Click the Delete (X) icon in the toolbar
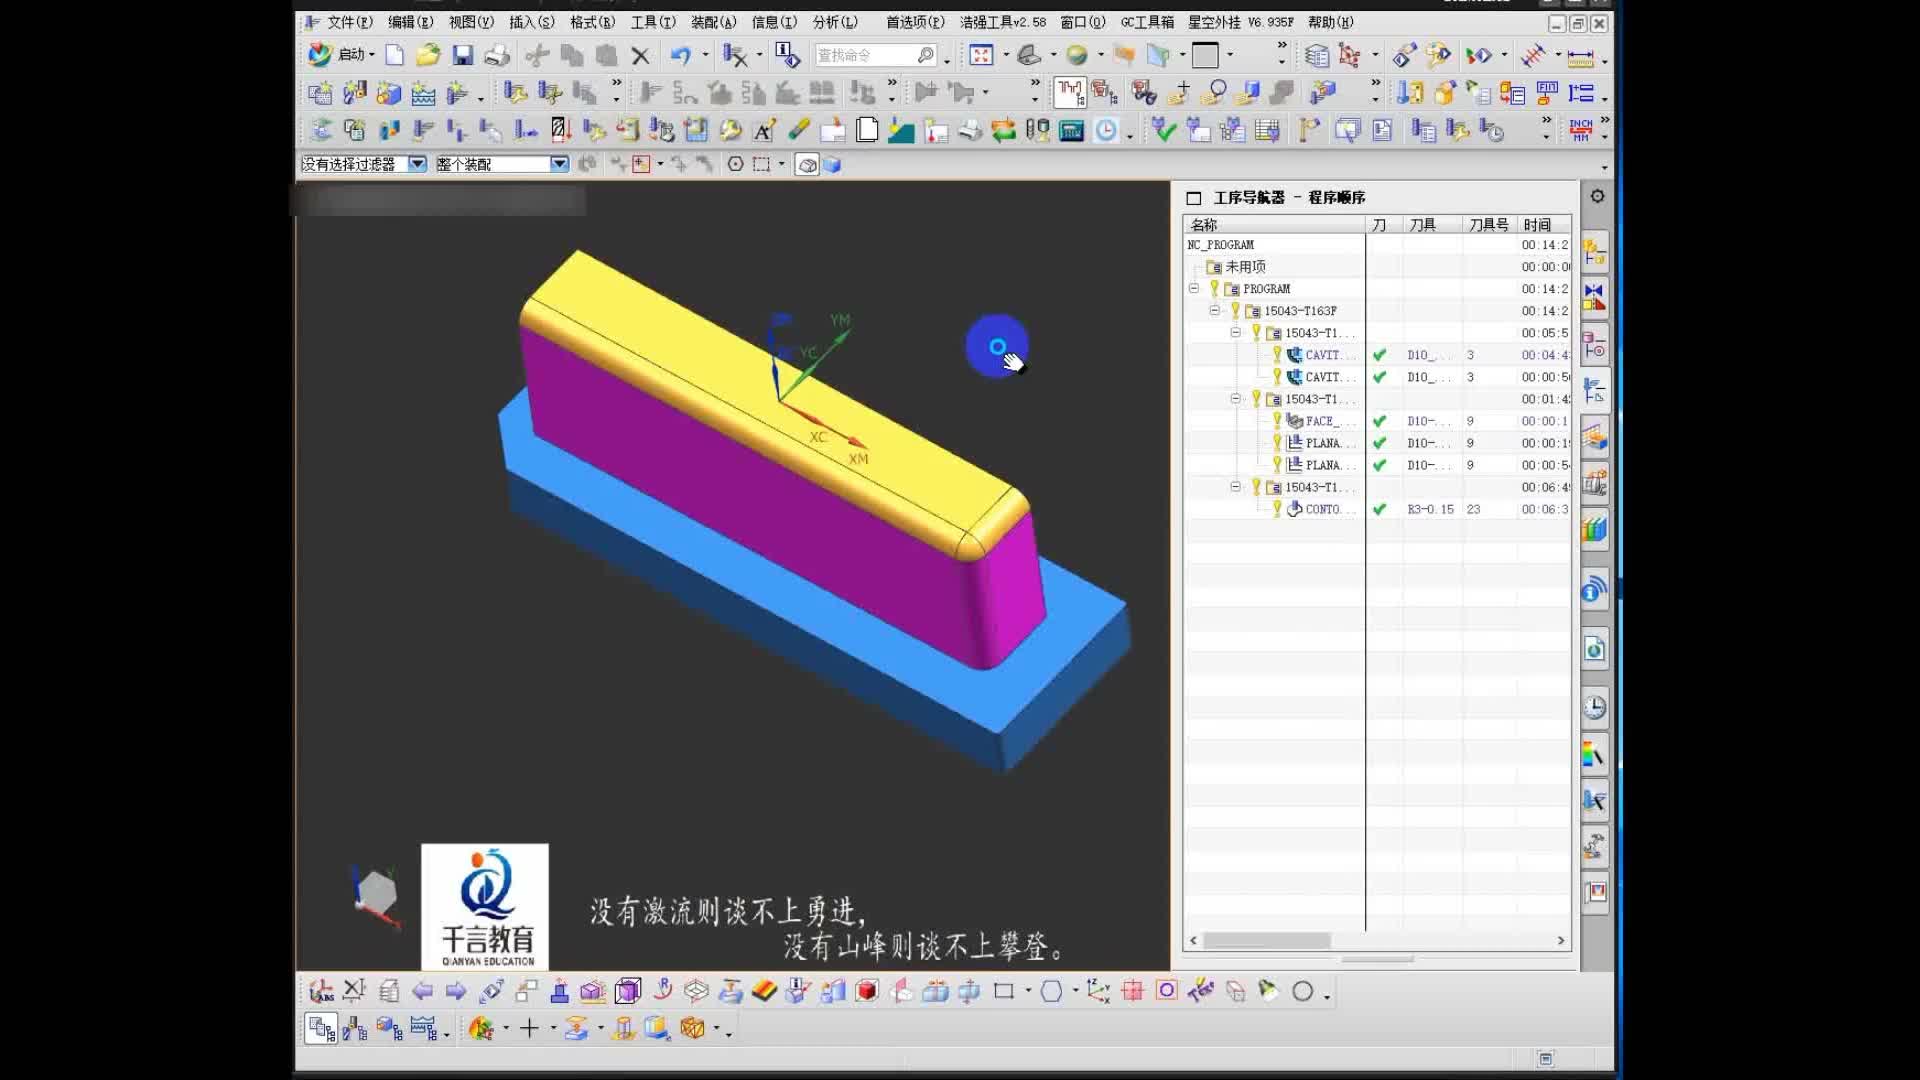Viewport: 1920px width, 1080px height. (x=641, y=56)
